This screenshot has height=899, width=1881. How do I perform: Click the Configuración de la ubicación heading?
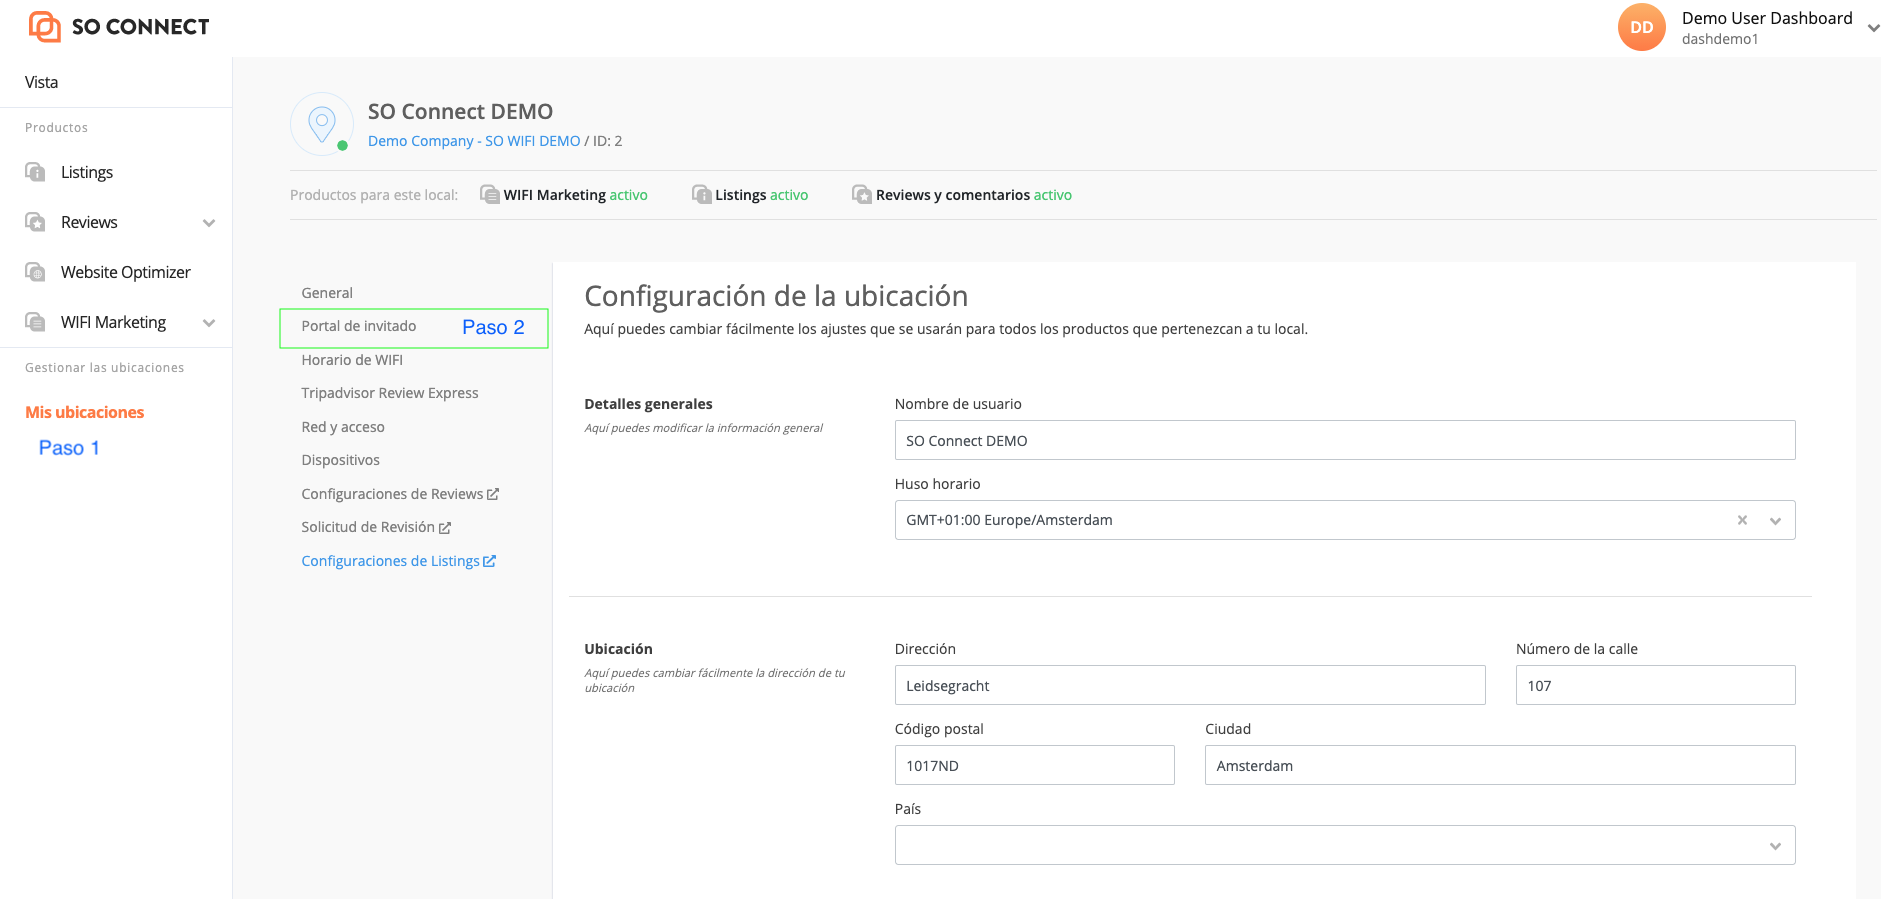point(776,296)
